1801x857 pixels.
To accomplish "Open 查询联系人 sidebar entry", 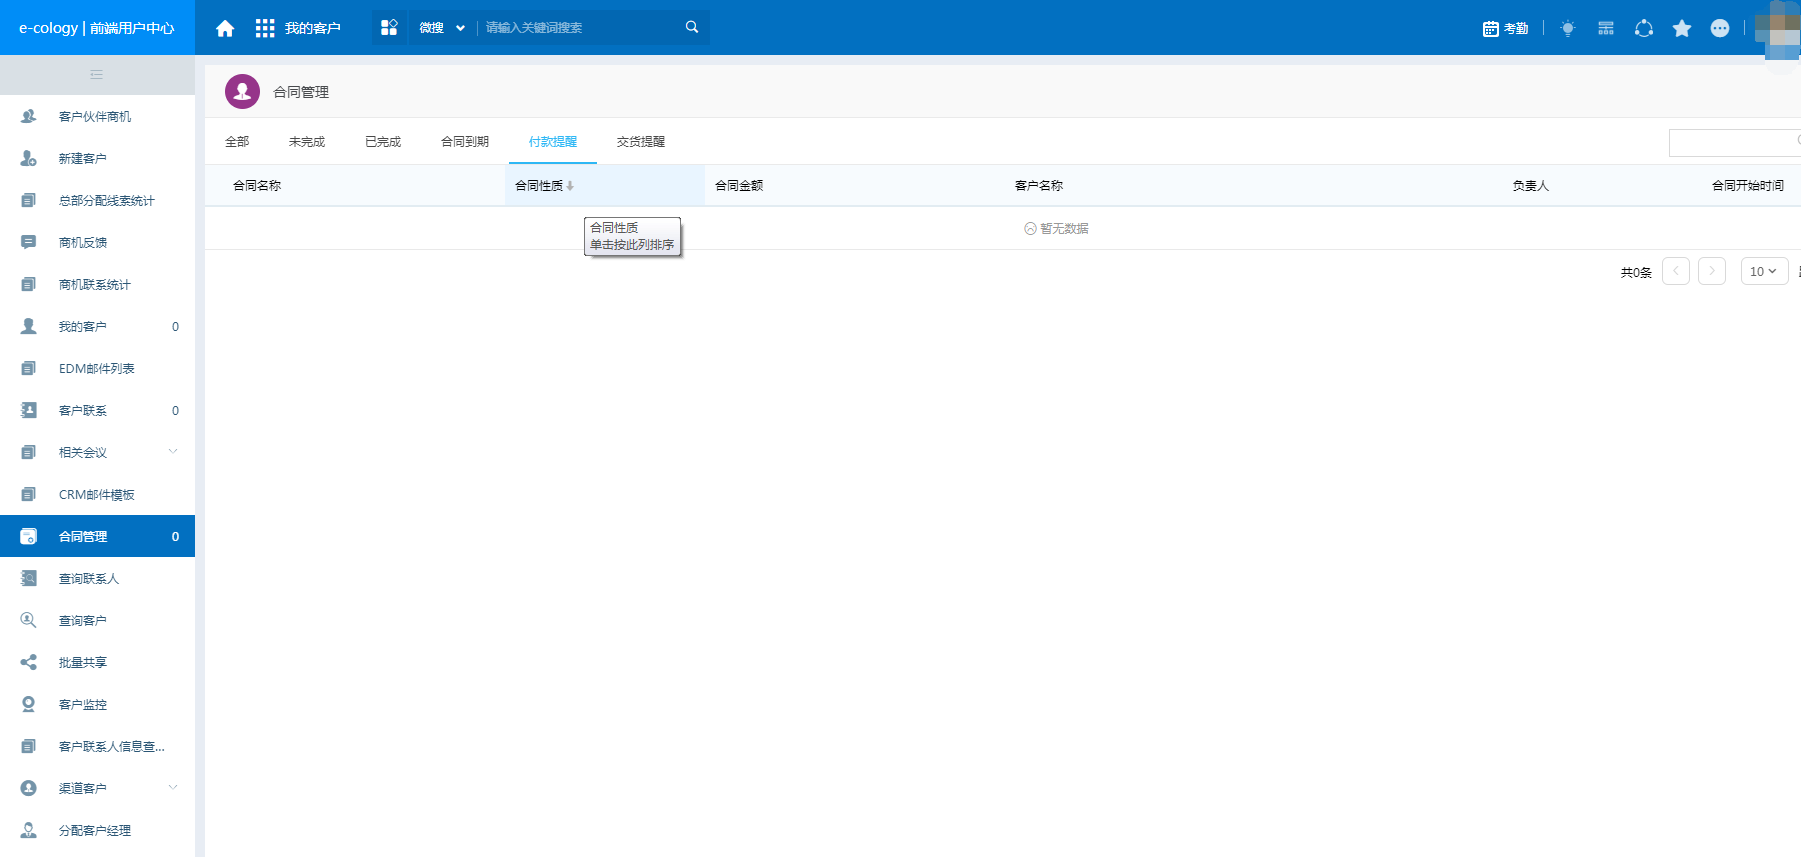I will [97, 579].
